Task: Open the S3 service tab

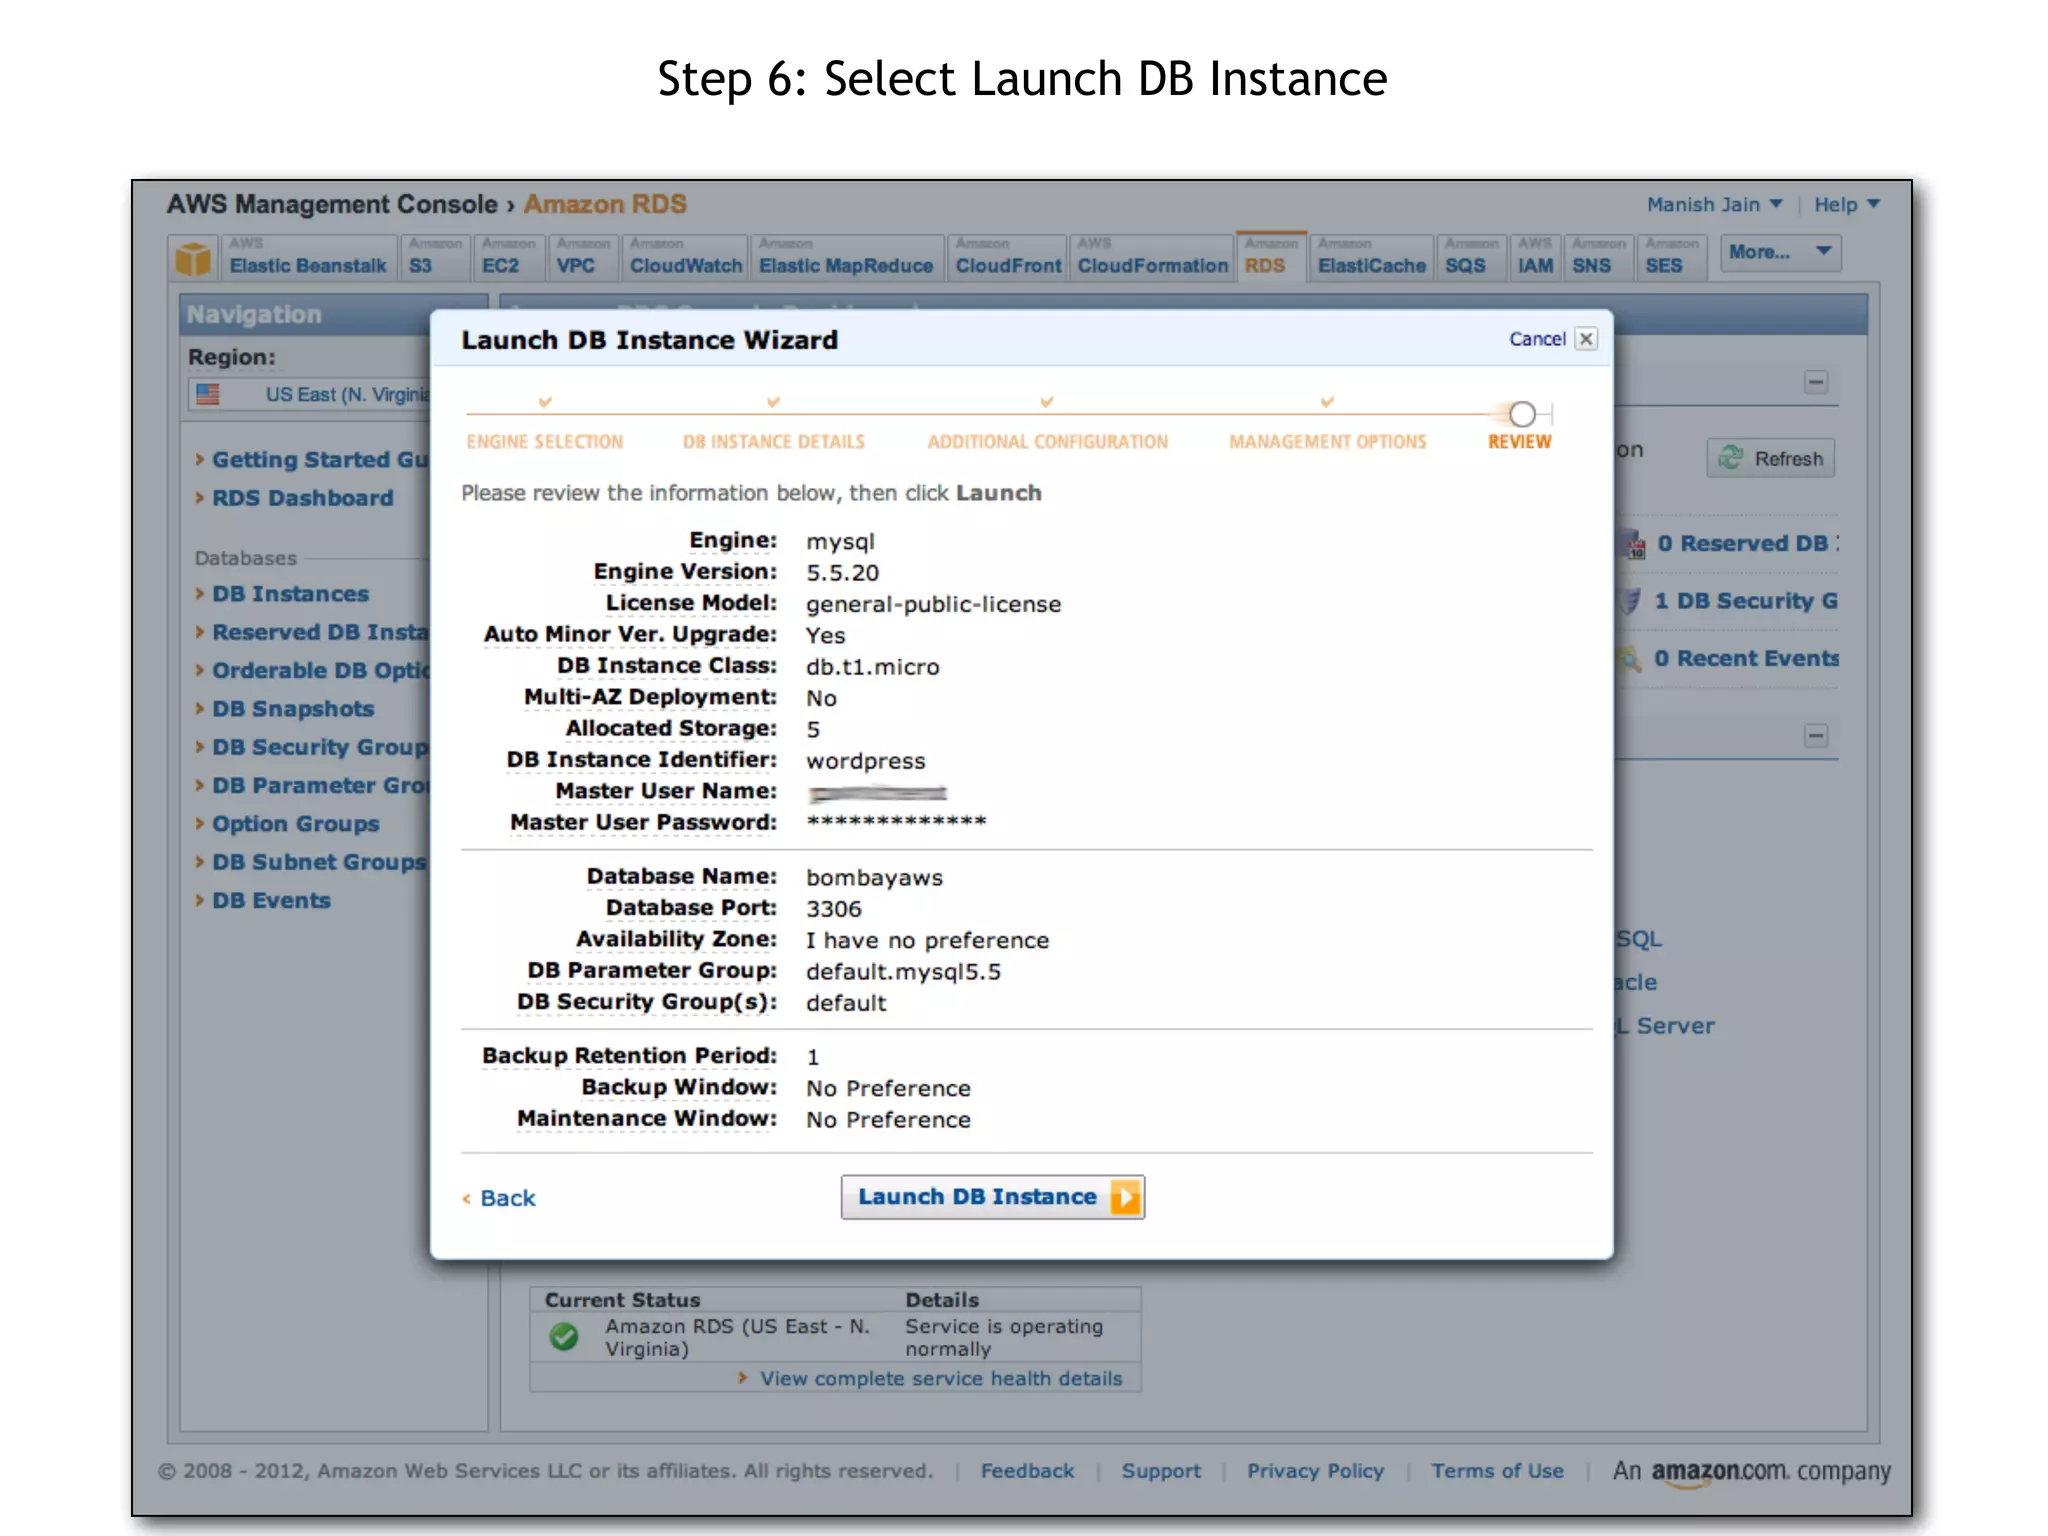Action: tap(435, 258)
